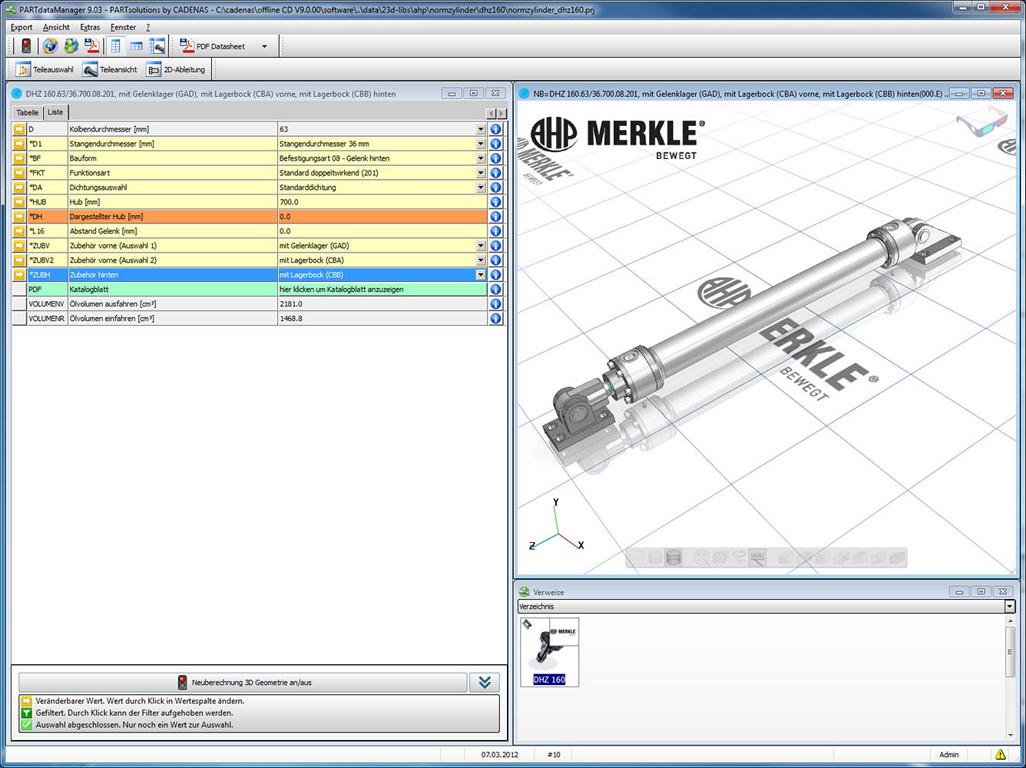The width and height of the screenshot is (1026, 768).
Task: Open the Funktionsart value dropdown
Action: click(481, 173)
